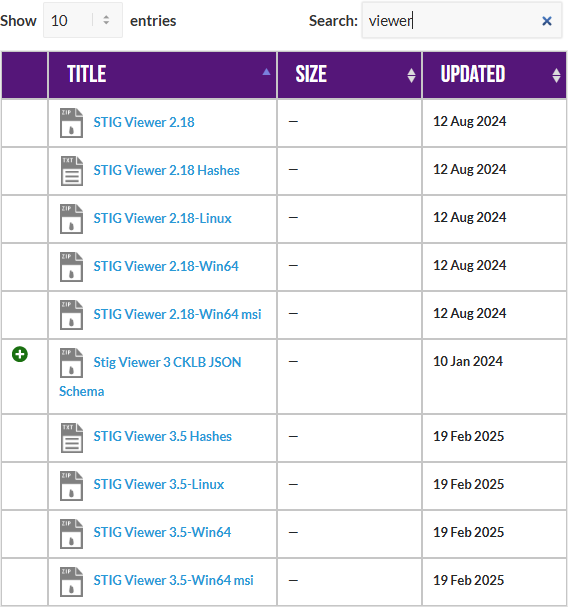The width and height of the screenshot is (568, 607).
Task: Open the Show entries count dropdown
Action: pos(83,20)
